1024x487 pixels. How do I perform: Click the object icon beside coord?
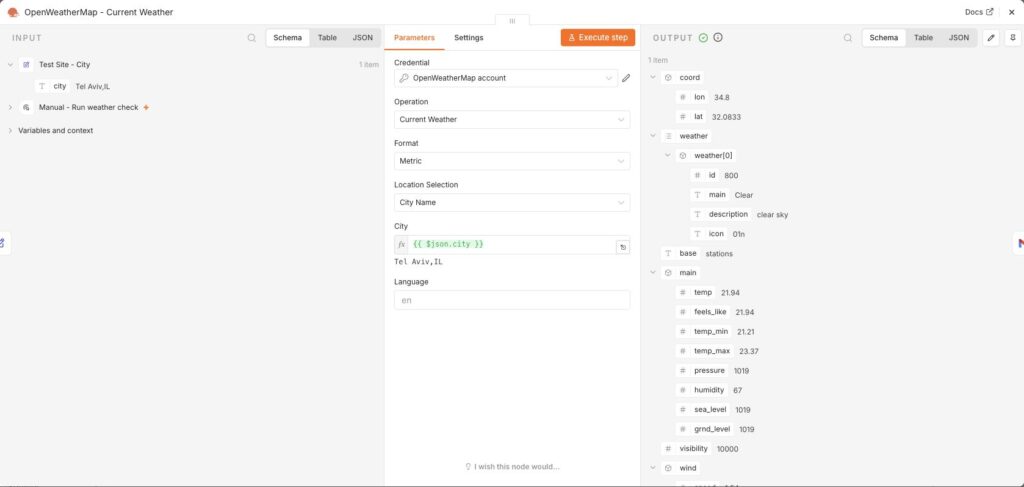click(x=668, y=77)
